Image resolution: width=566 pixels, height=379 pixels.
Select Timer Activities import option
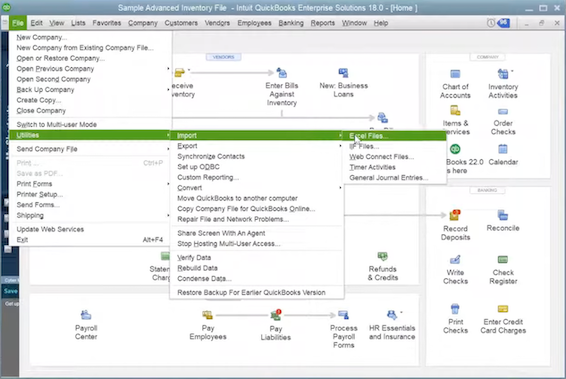click(x=395, y=167)
